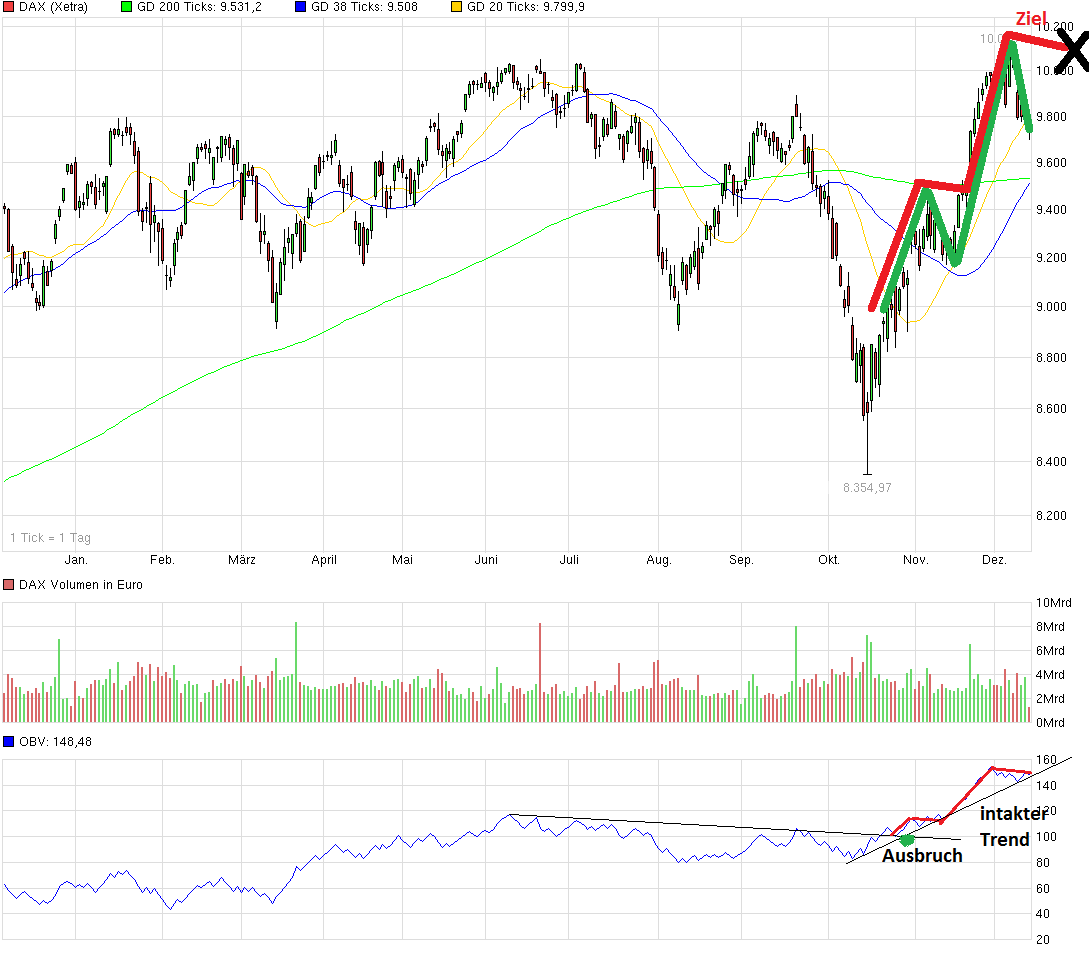Click the 'März' month label

point(242,560)
